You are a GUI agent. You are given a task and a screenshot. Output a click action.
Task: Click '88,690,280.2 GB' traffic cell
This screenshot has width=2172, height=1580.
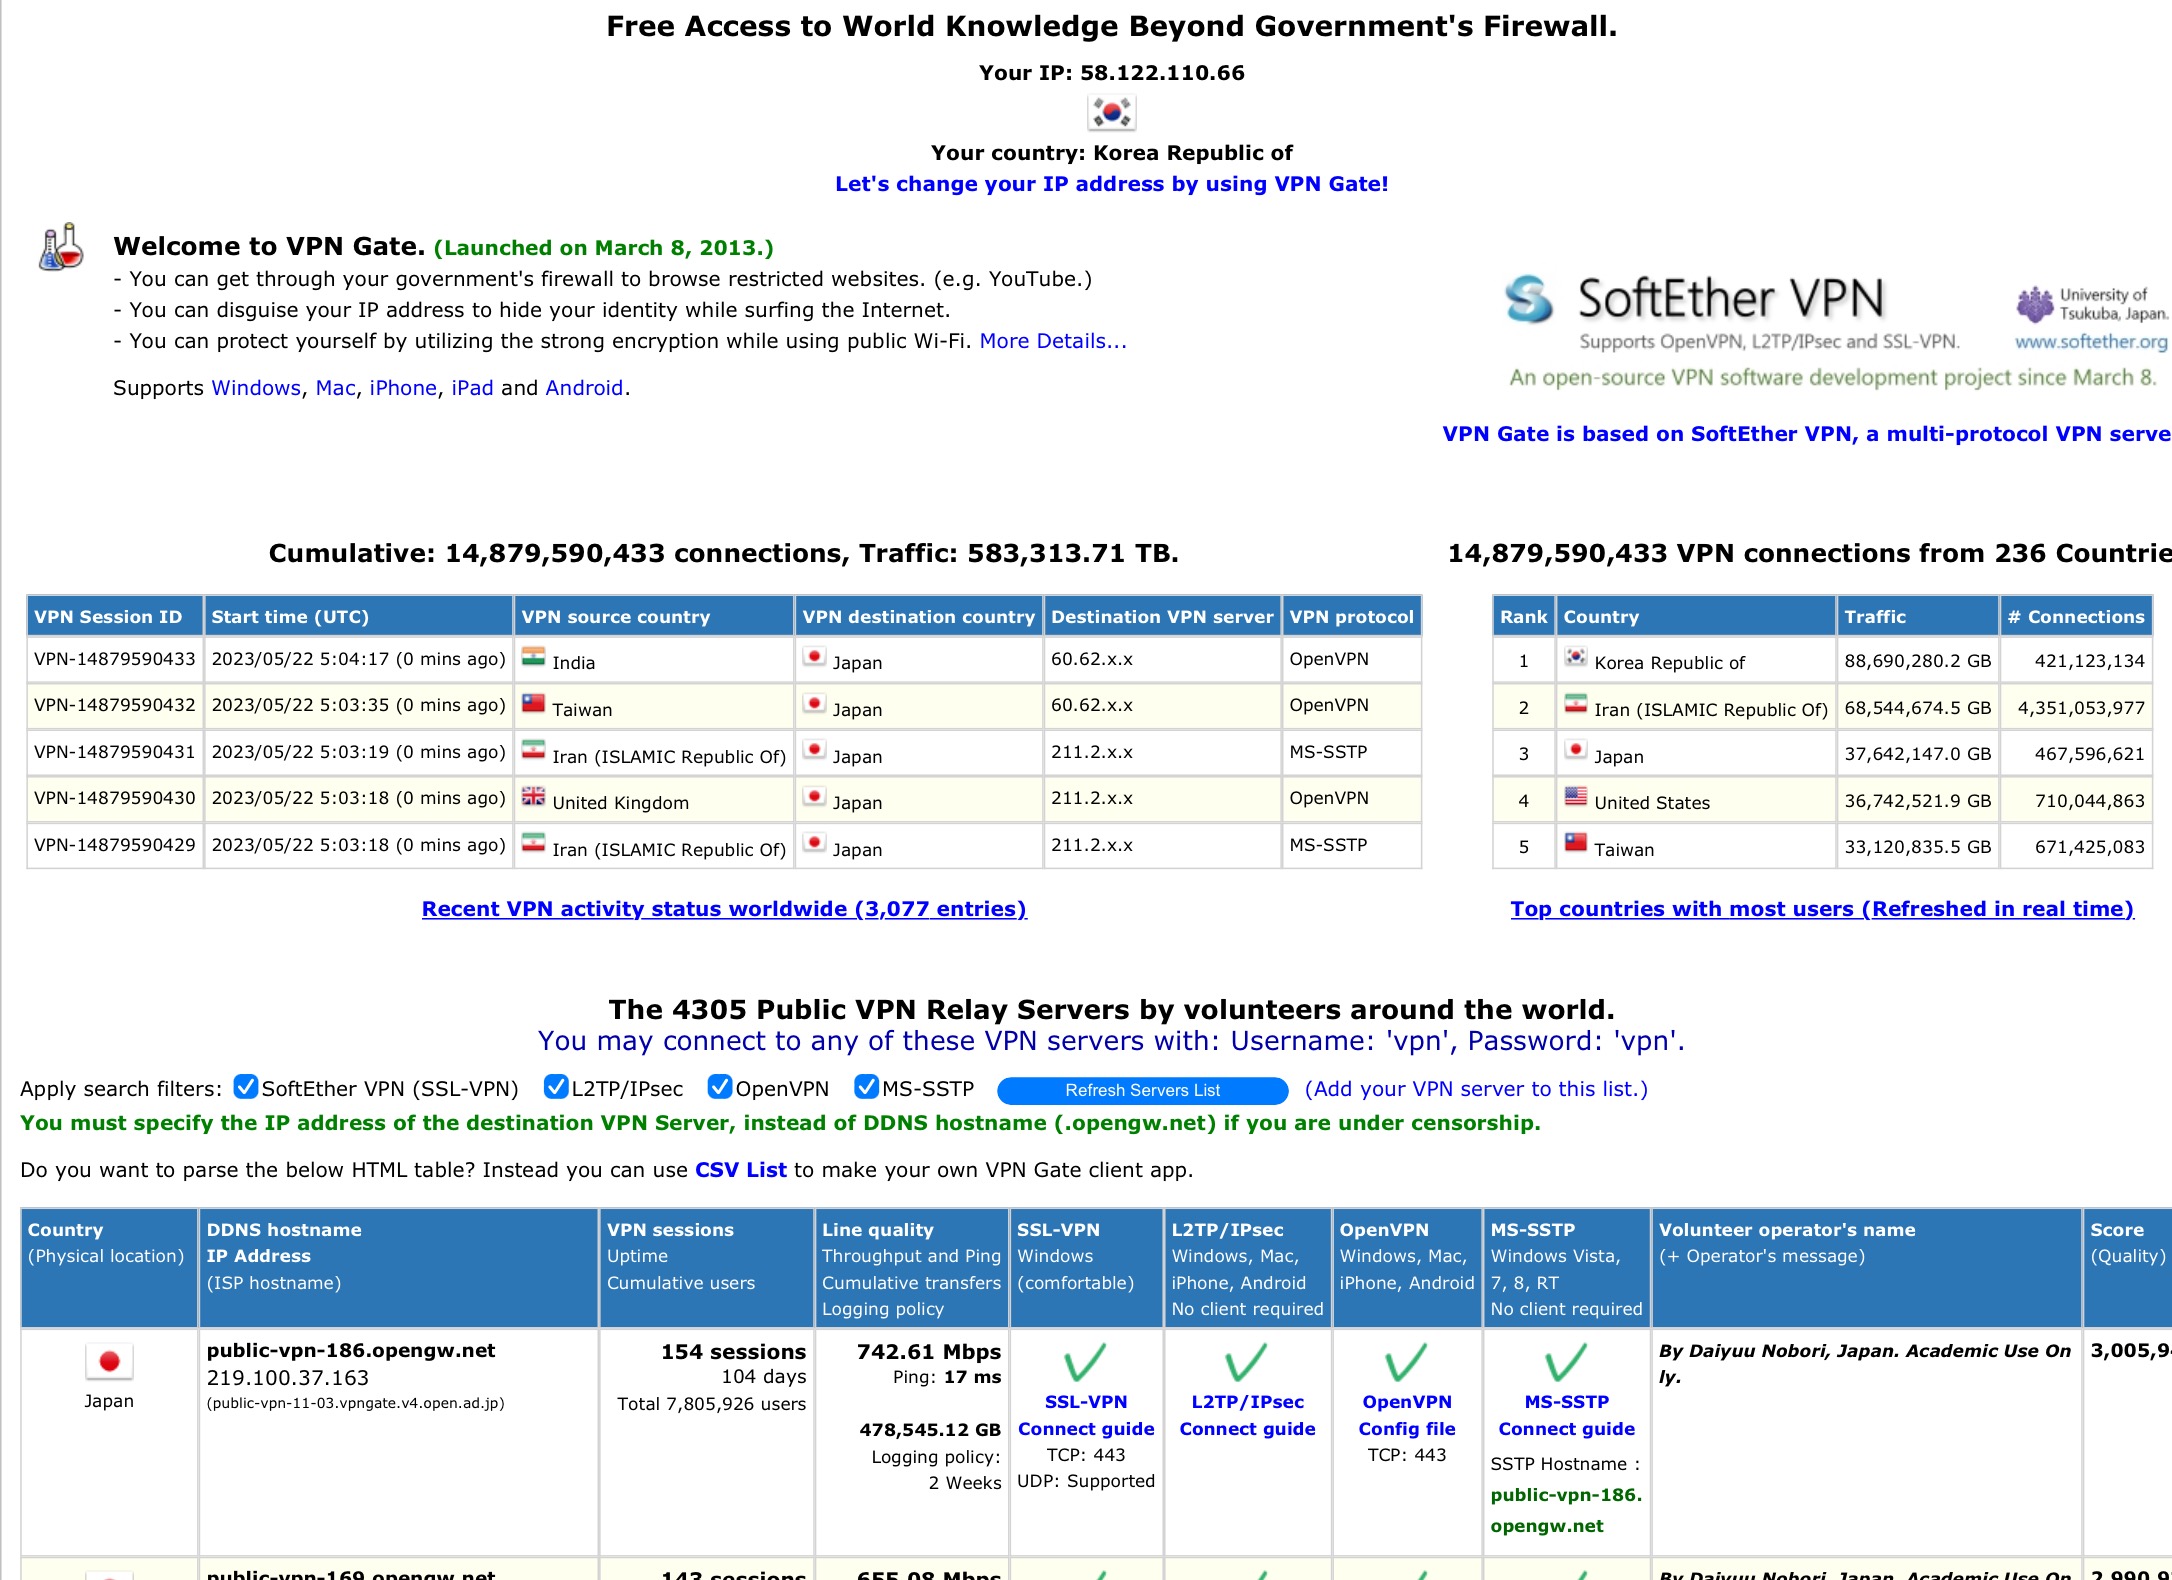[x=1918, y=661]
